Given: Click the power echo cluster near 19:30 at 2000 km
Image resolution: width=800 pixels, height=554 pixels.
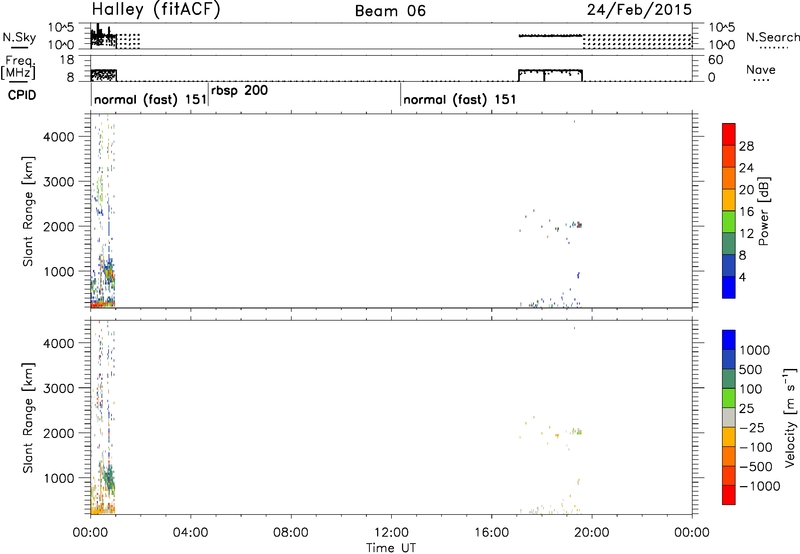Looking at the screenshot, I should 577,224.
